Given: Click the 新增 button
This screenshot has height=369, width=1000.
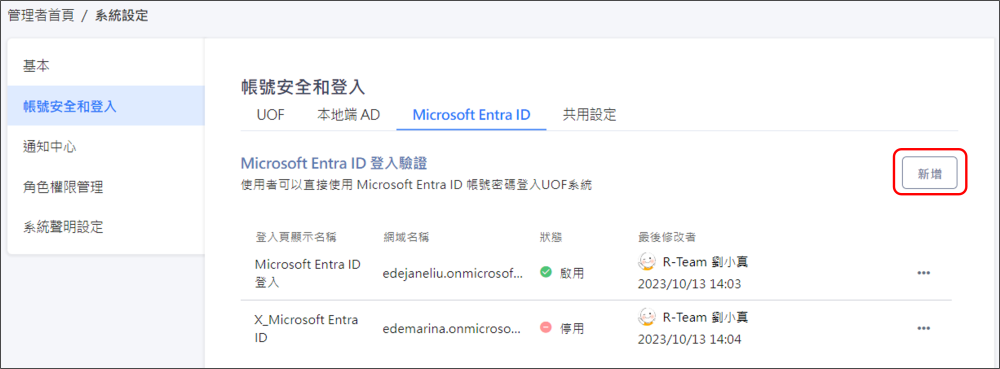Looking at the screenshot, I should 930,173.
